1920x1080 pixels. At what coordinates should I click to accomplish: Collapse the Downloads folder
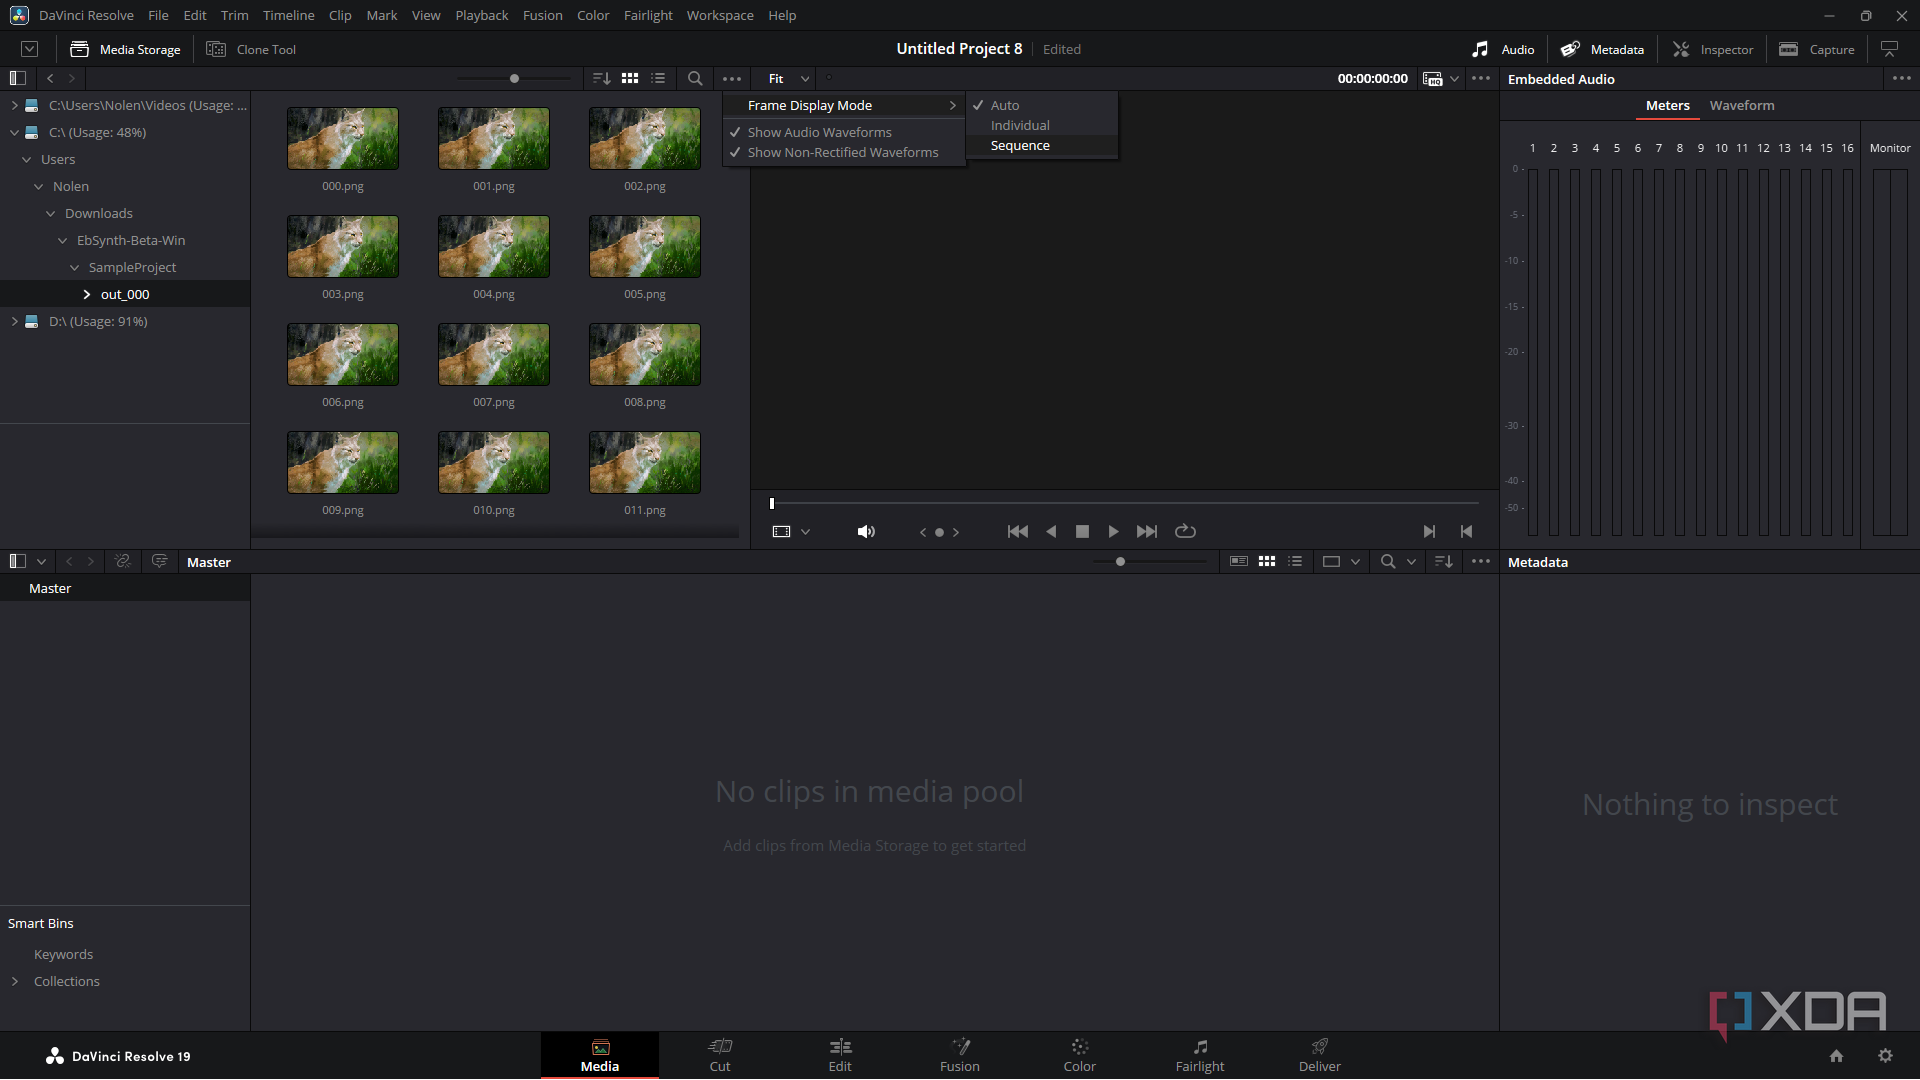[50, 213]
